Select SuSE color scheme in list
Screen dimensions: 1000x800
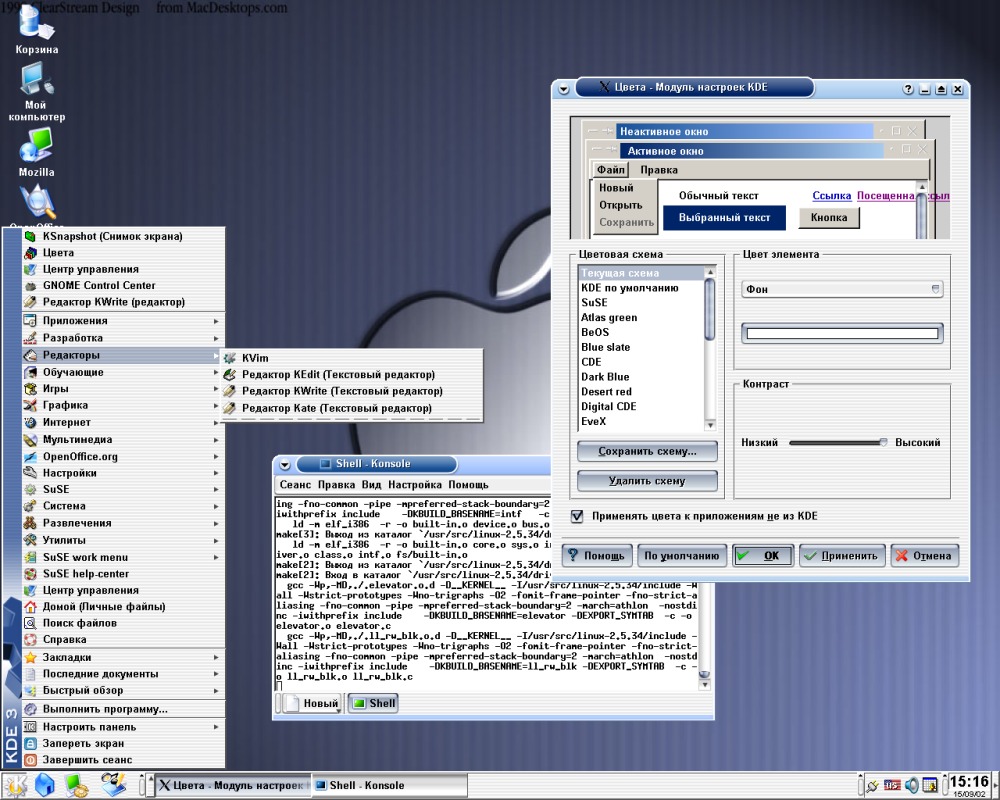click(x=640, y=302)
